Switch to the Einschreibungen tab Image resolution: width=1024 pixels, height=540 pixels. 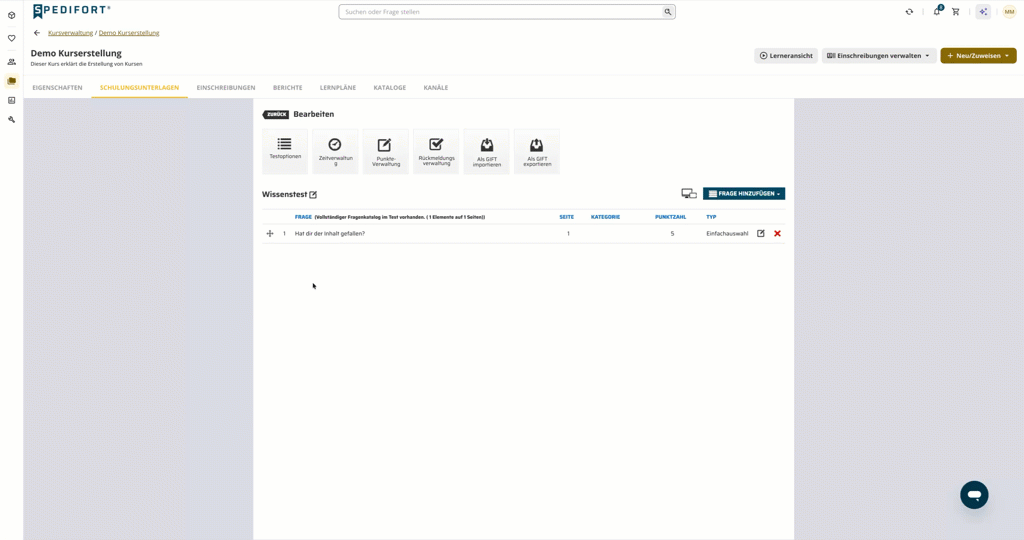click(226, 87)
